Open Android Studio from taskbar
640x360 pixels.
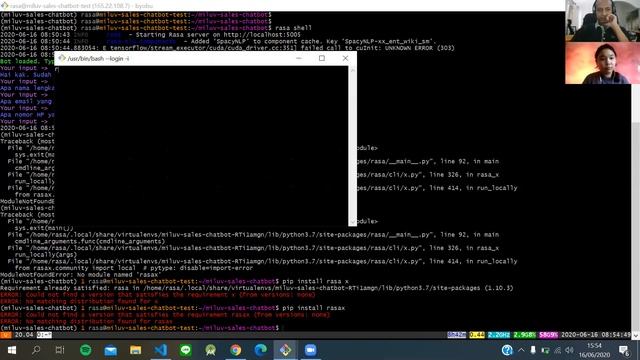coord(211,350)
